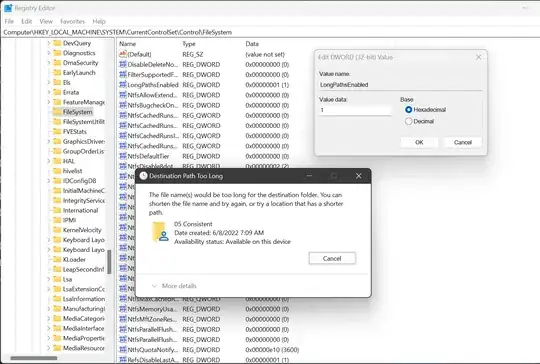The height and width of the screenshot is (364, 540).
Task: Click the IPMI folder icon
Action: 57,220
